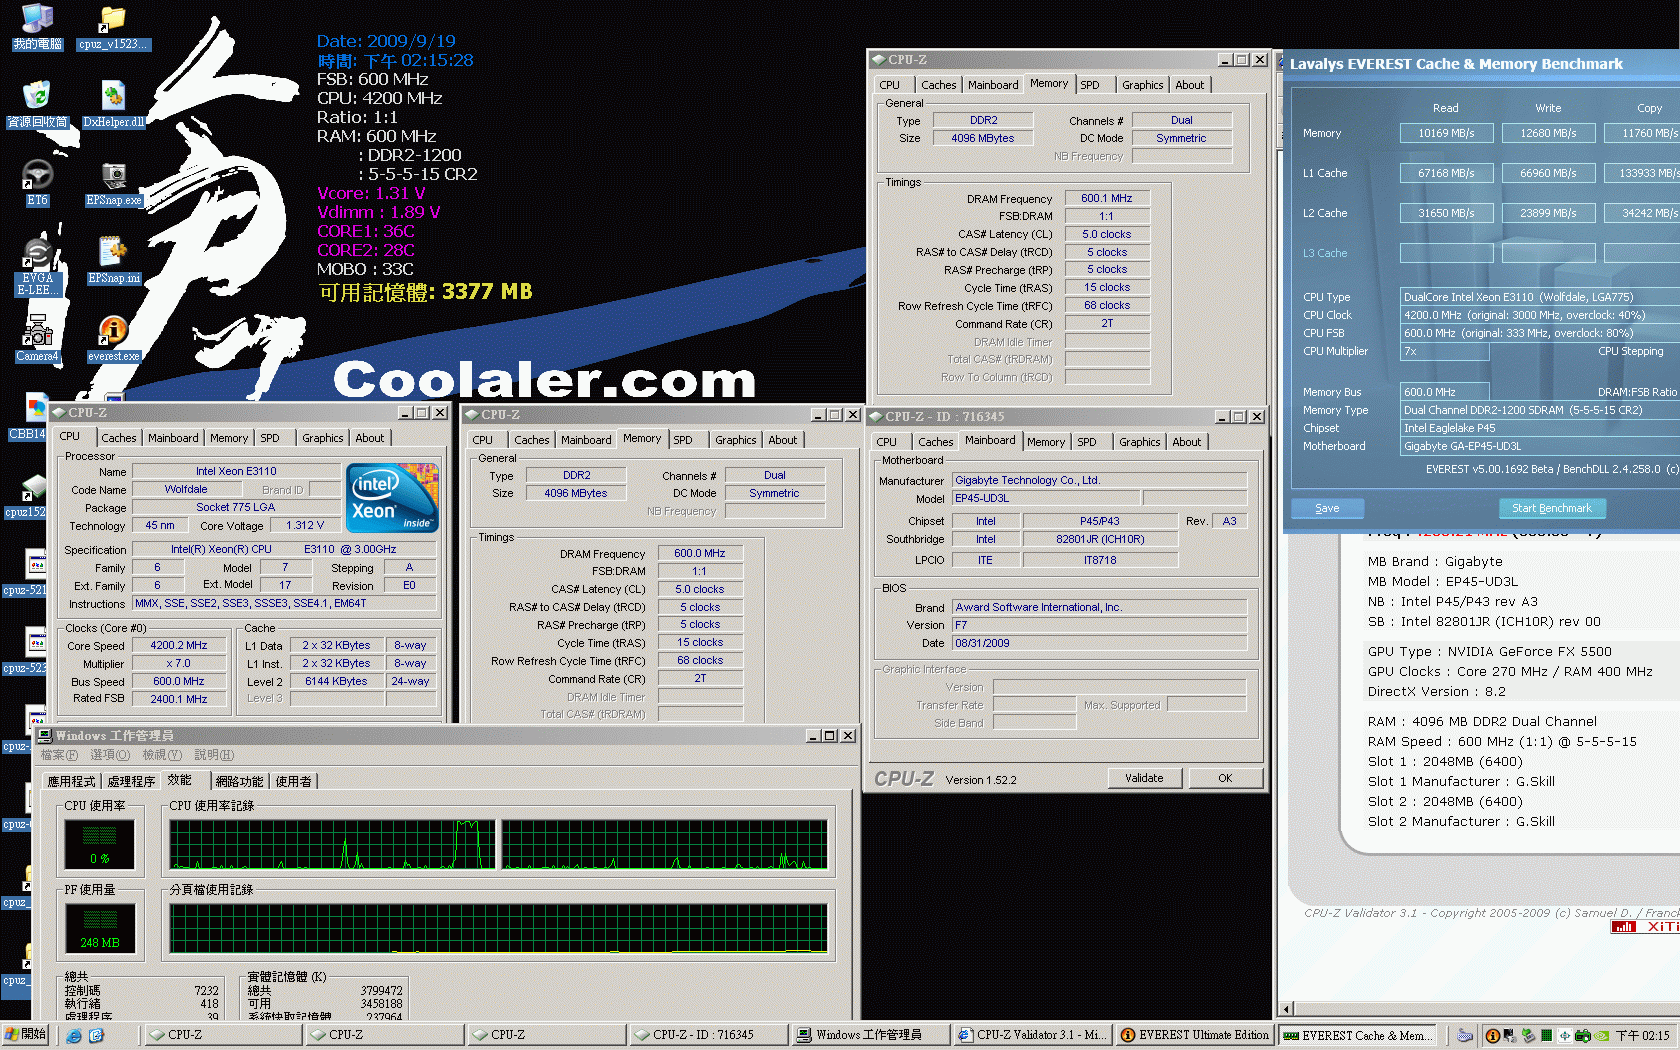Click the Southbridge value 82801JR (ICH10R)
Screen dimensions: 1680x1050
[1100, 539]
